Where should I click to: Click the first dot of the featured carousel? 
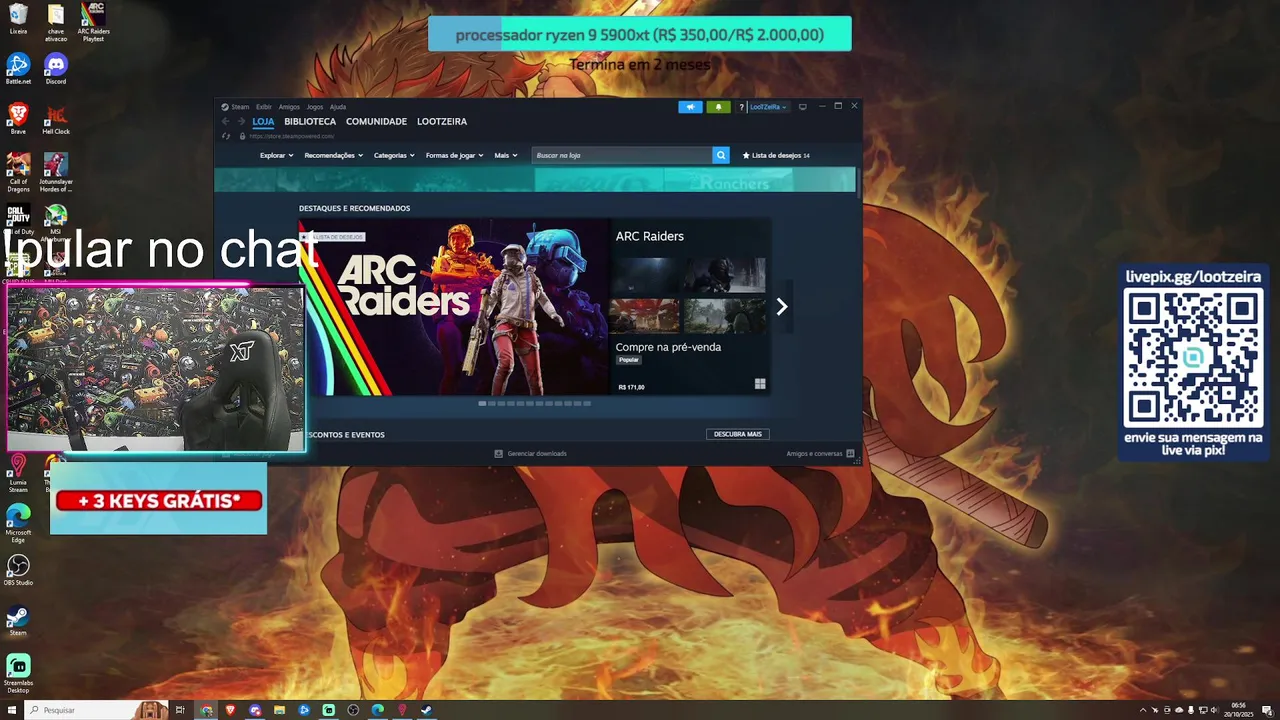(x=482, y=403)
